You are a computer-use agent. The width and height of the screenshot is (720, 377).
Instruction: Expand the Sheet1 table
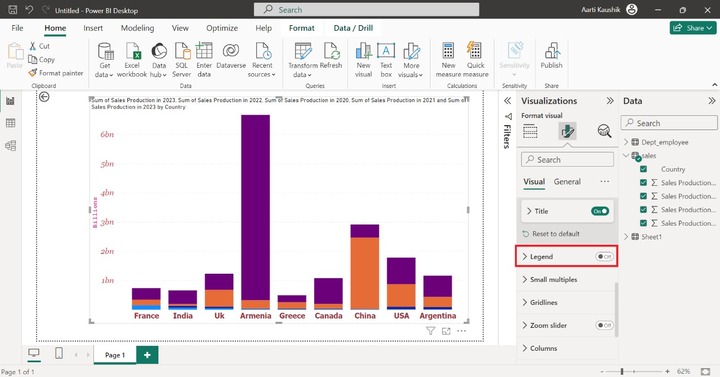pyautogui.click(x=626, y=236)
